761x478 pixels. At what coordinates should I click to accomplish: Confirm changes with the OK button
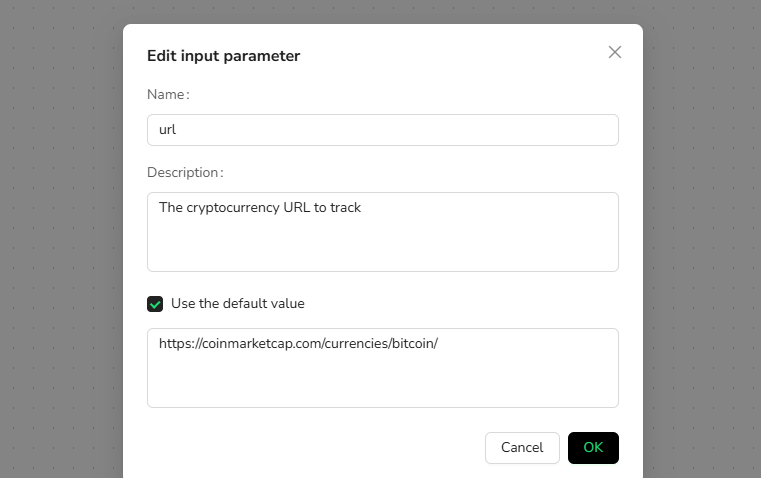tap(593, 448)
